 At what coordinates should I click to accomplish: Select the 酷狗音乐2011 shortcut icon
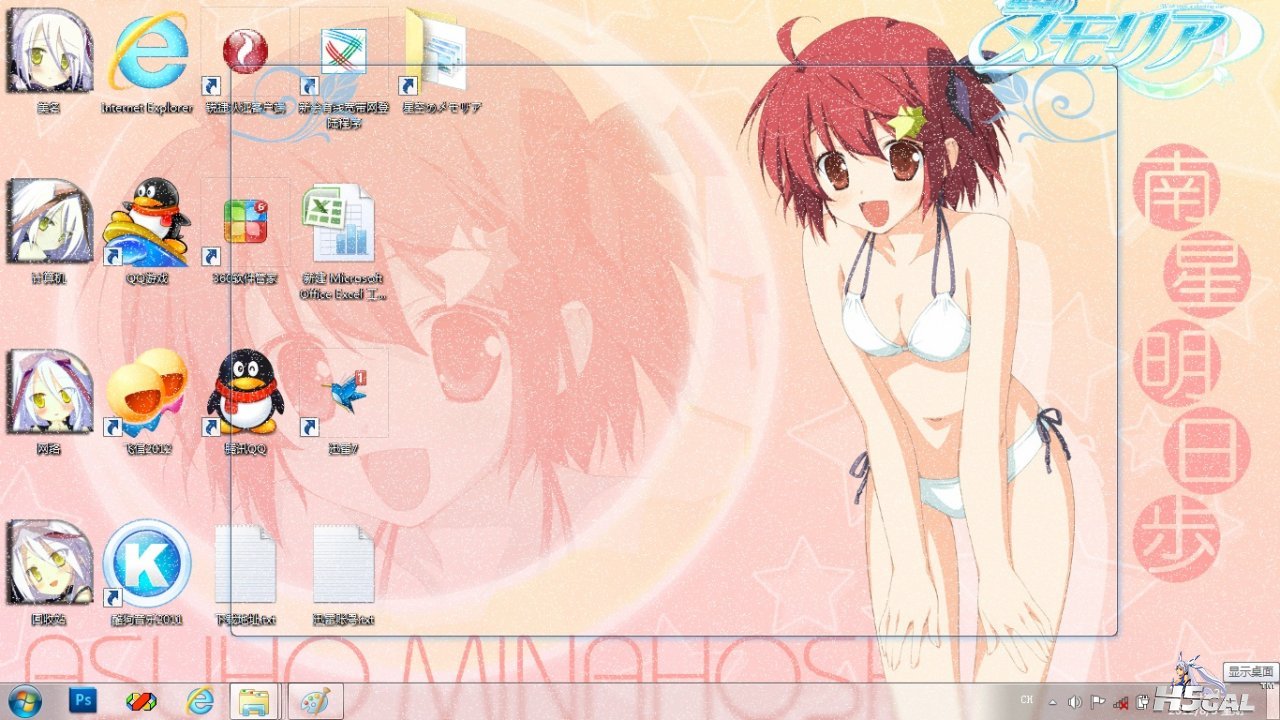pyautogui.click(x=147, y=573)
